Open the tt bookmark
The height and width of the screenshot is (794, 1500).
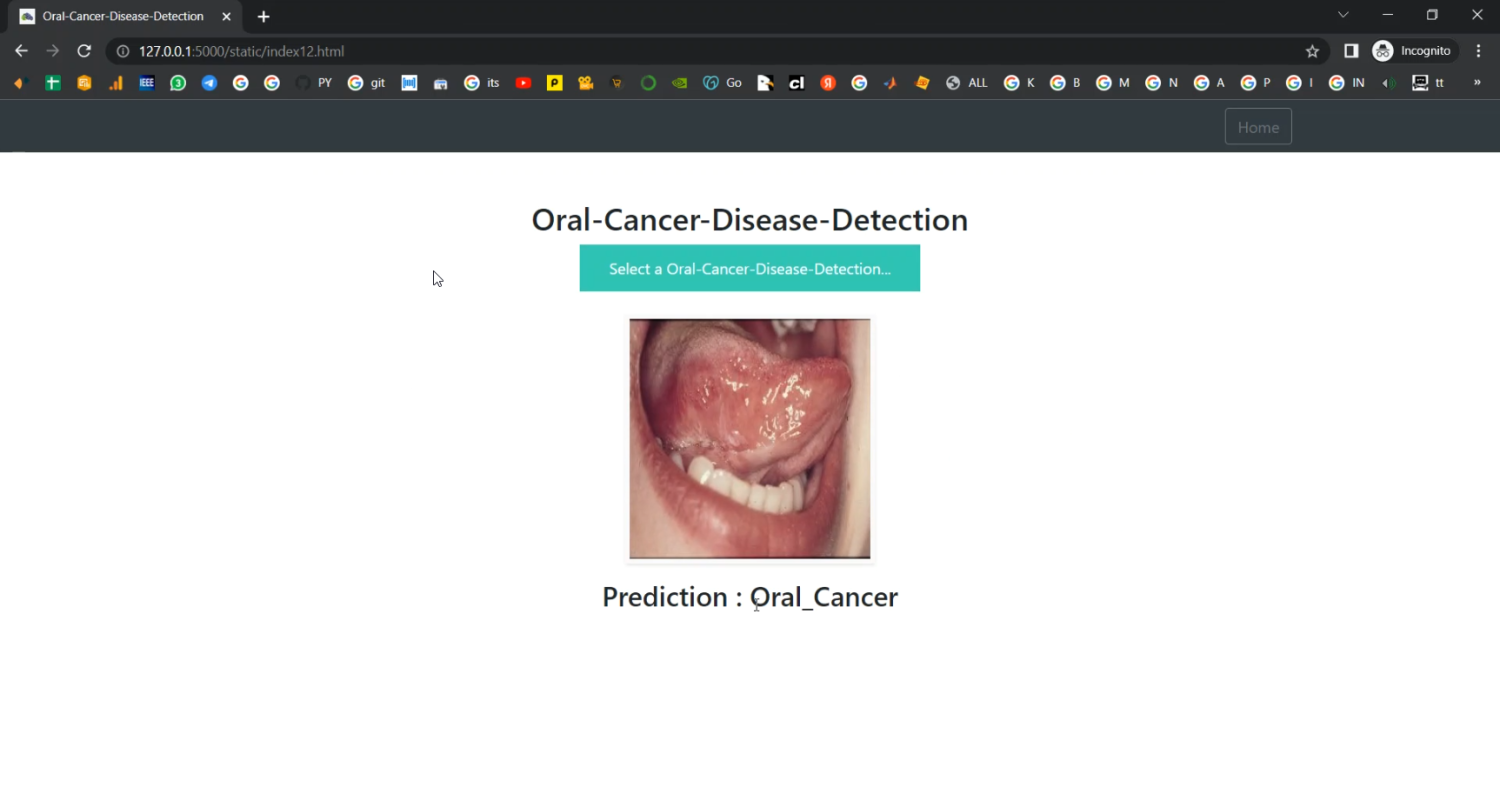(x=1427, y=83)
